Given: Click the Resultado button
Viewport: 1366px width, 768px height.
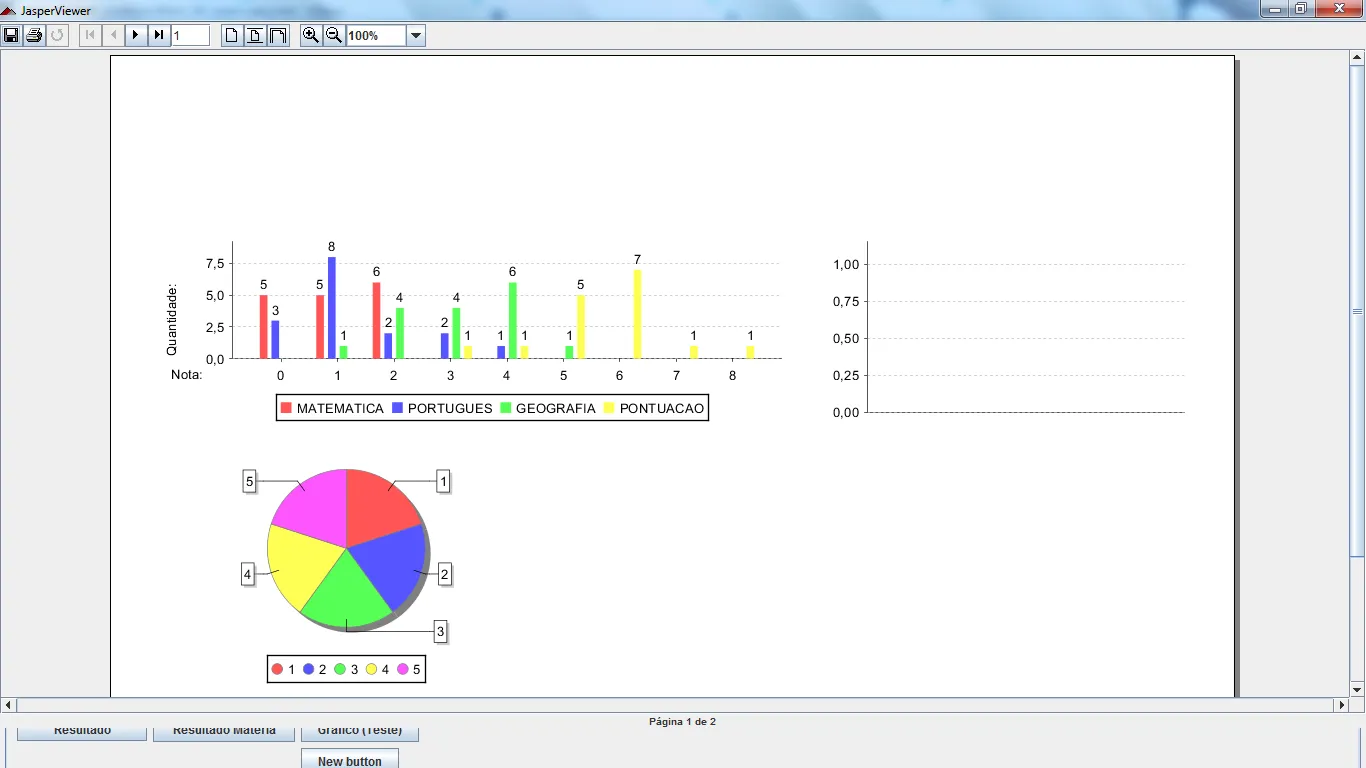Looking at the screenshot, I should pos(82,733).
